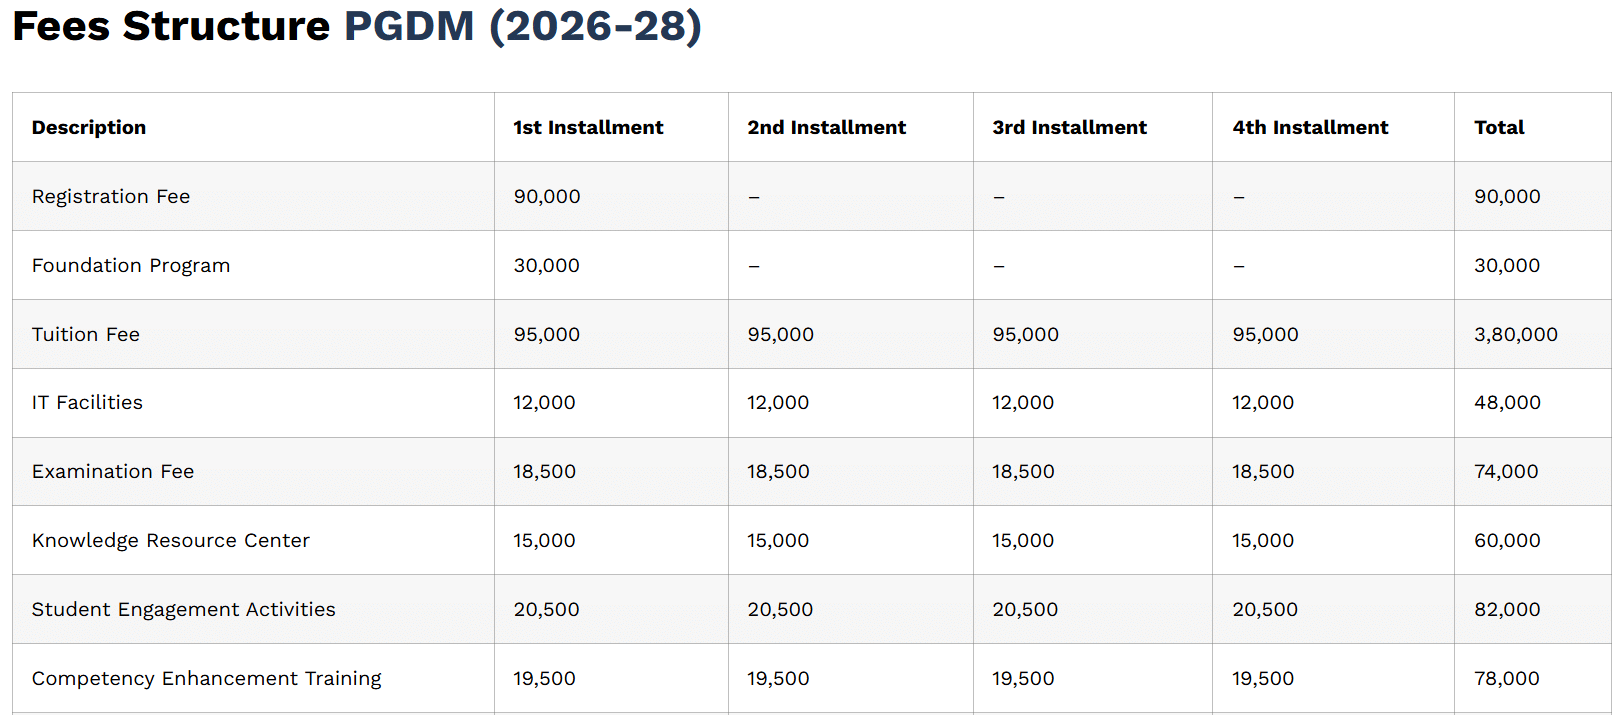Select the Examination Fee row label
Screen dimensions: 1621x715
tap(113, 471)
